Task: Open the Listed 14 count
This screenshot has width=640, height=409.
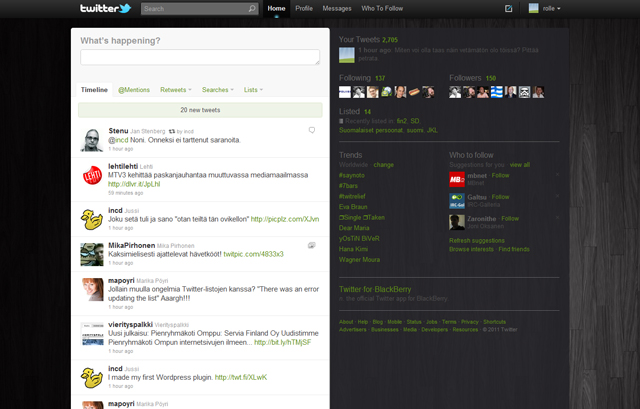Action: tap(367, 112)
